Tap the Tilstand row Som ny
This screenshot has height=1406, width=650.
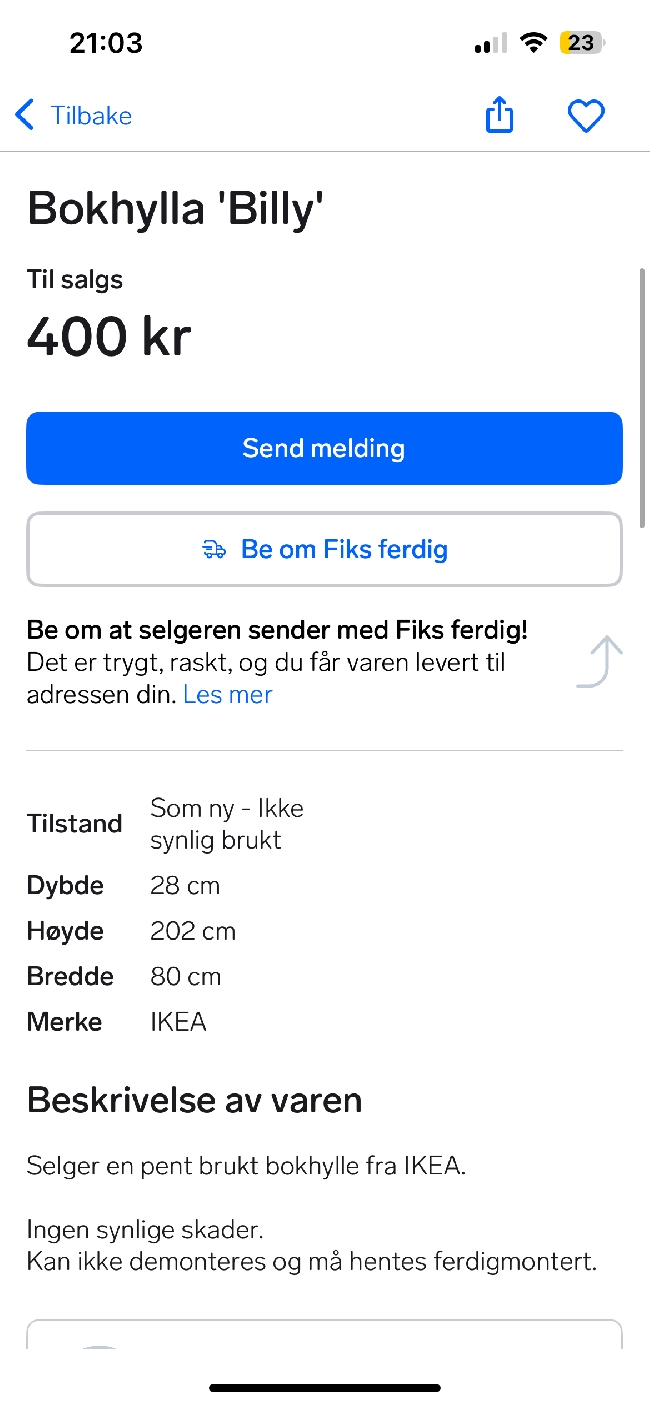[x=226, y=823]
